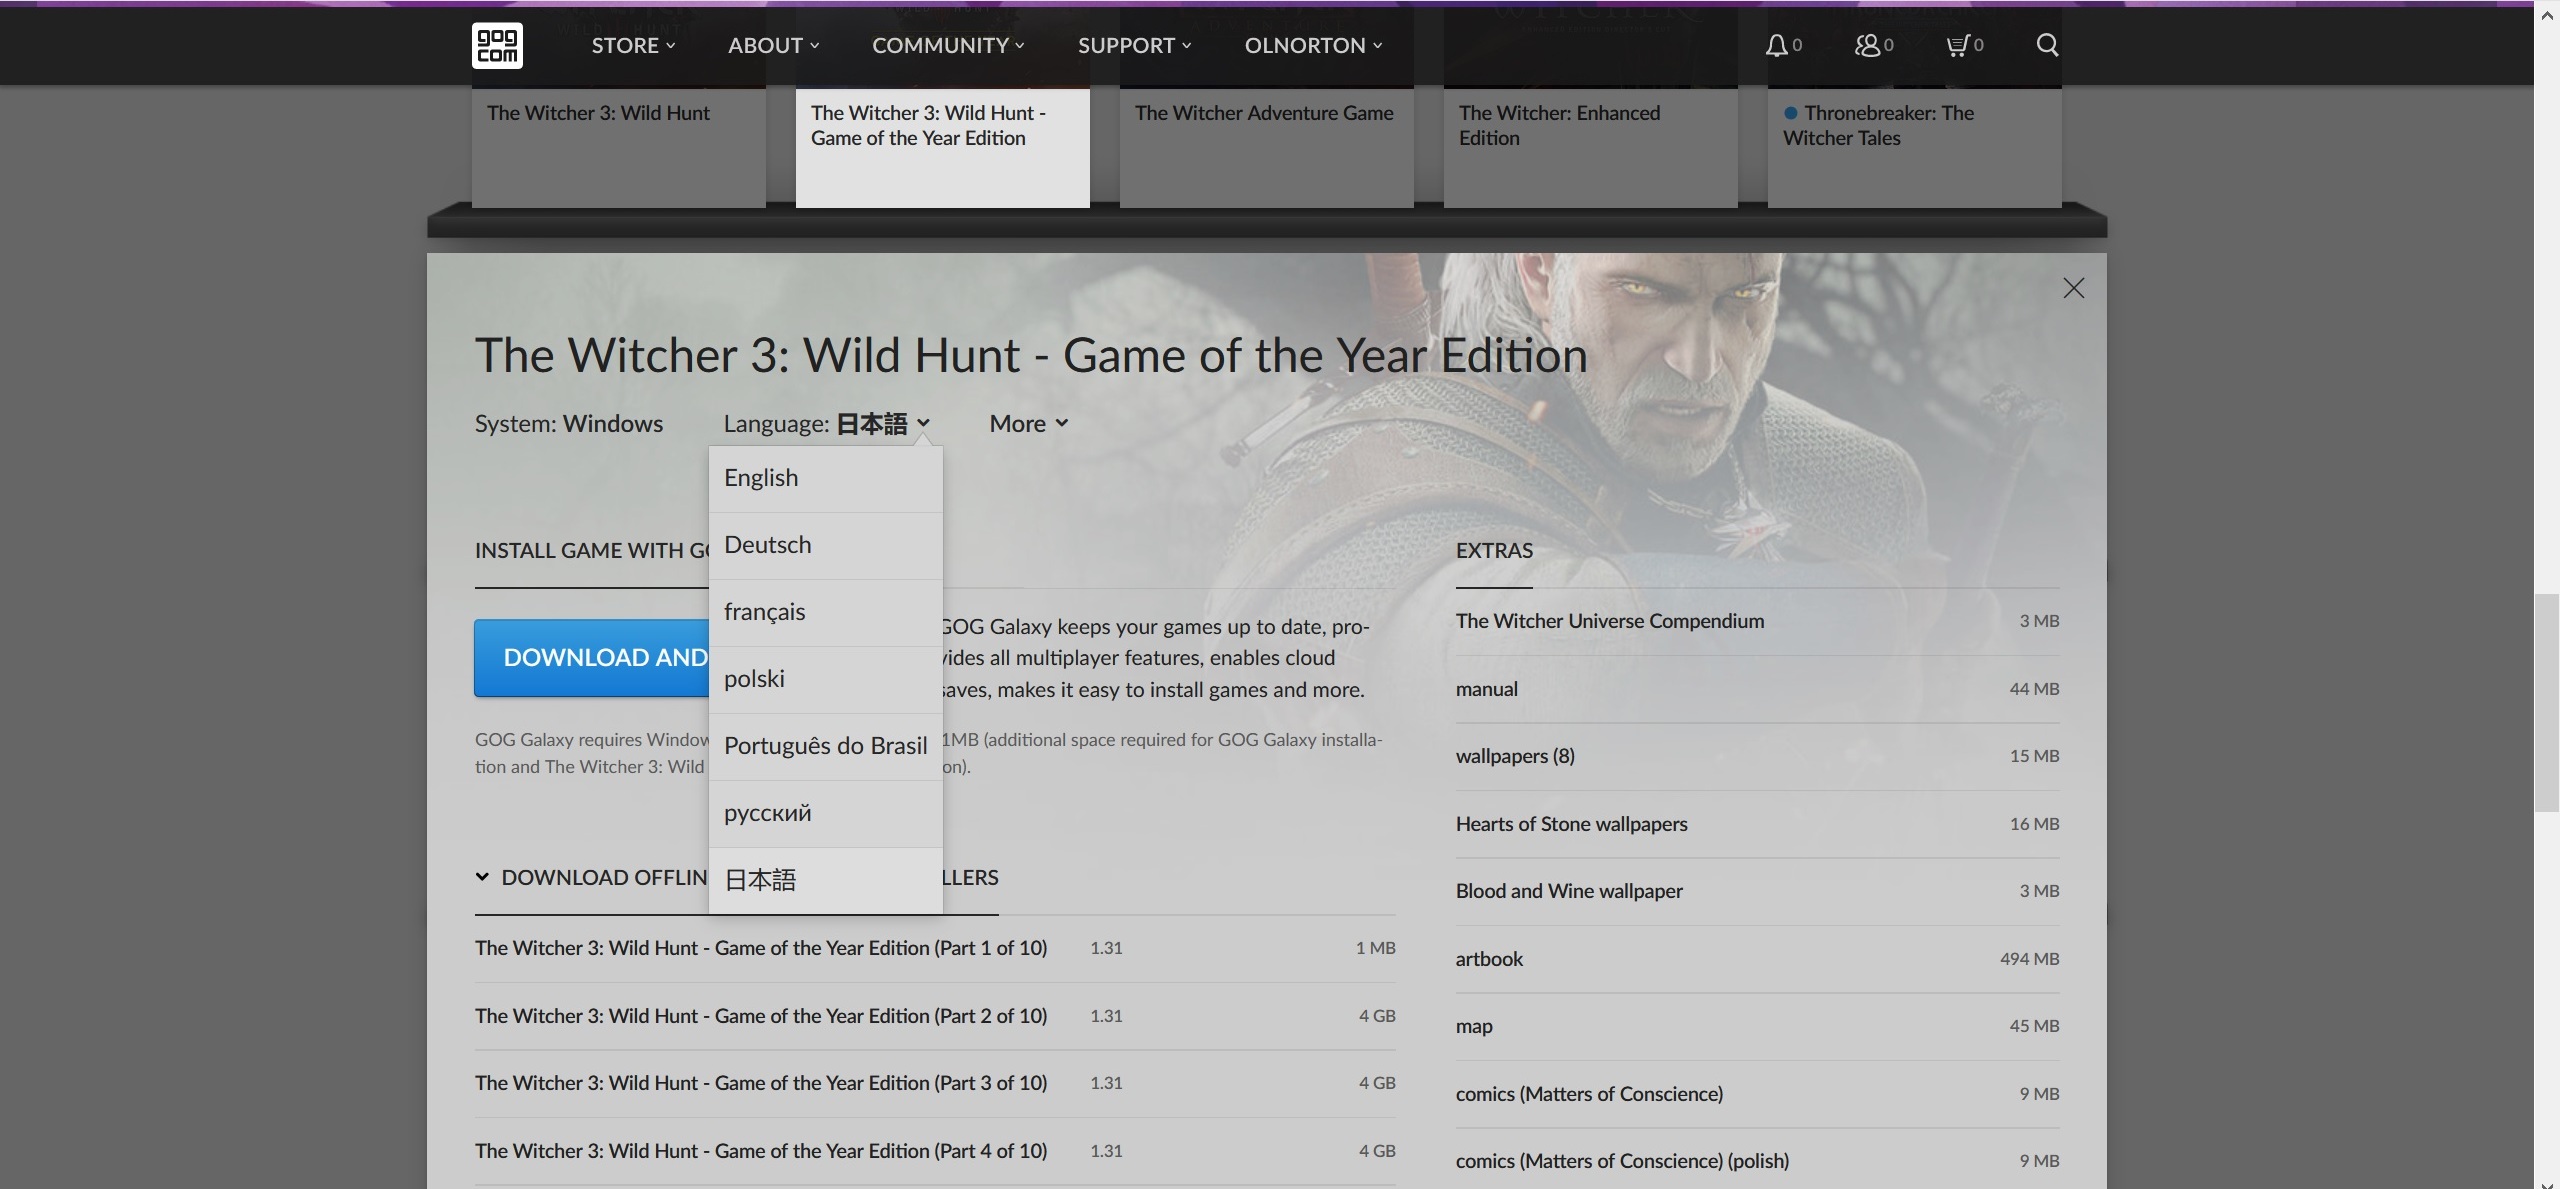This screenshot has width=2560, height=1189.
Task: Choose 日本語 in language list
Action: [825, 880]
